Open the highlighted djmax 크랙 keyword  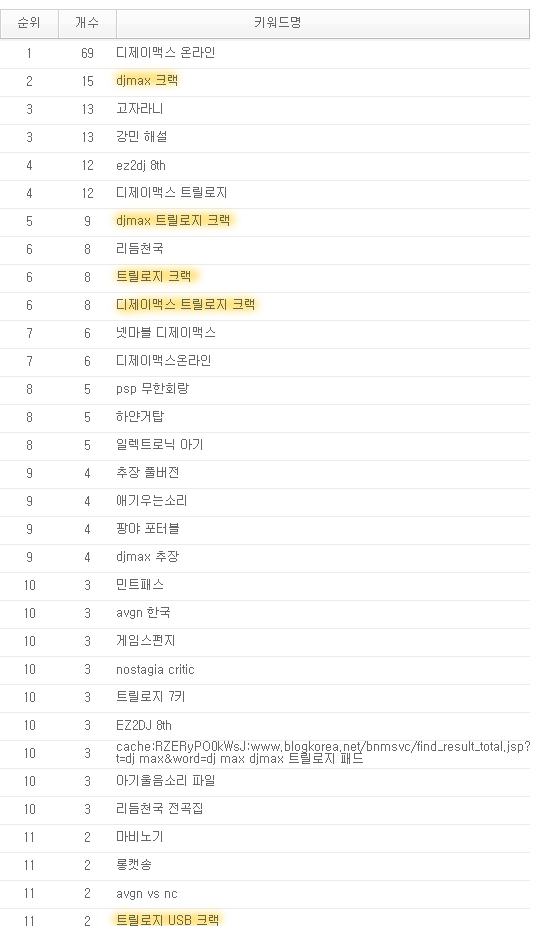point(147,81)
